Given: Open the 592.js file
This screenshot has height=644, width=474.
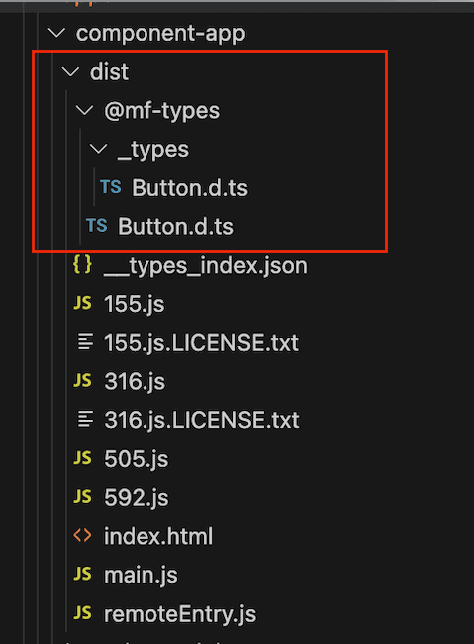Looking at the screenshot, I should pos(136,497).
